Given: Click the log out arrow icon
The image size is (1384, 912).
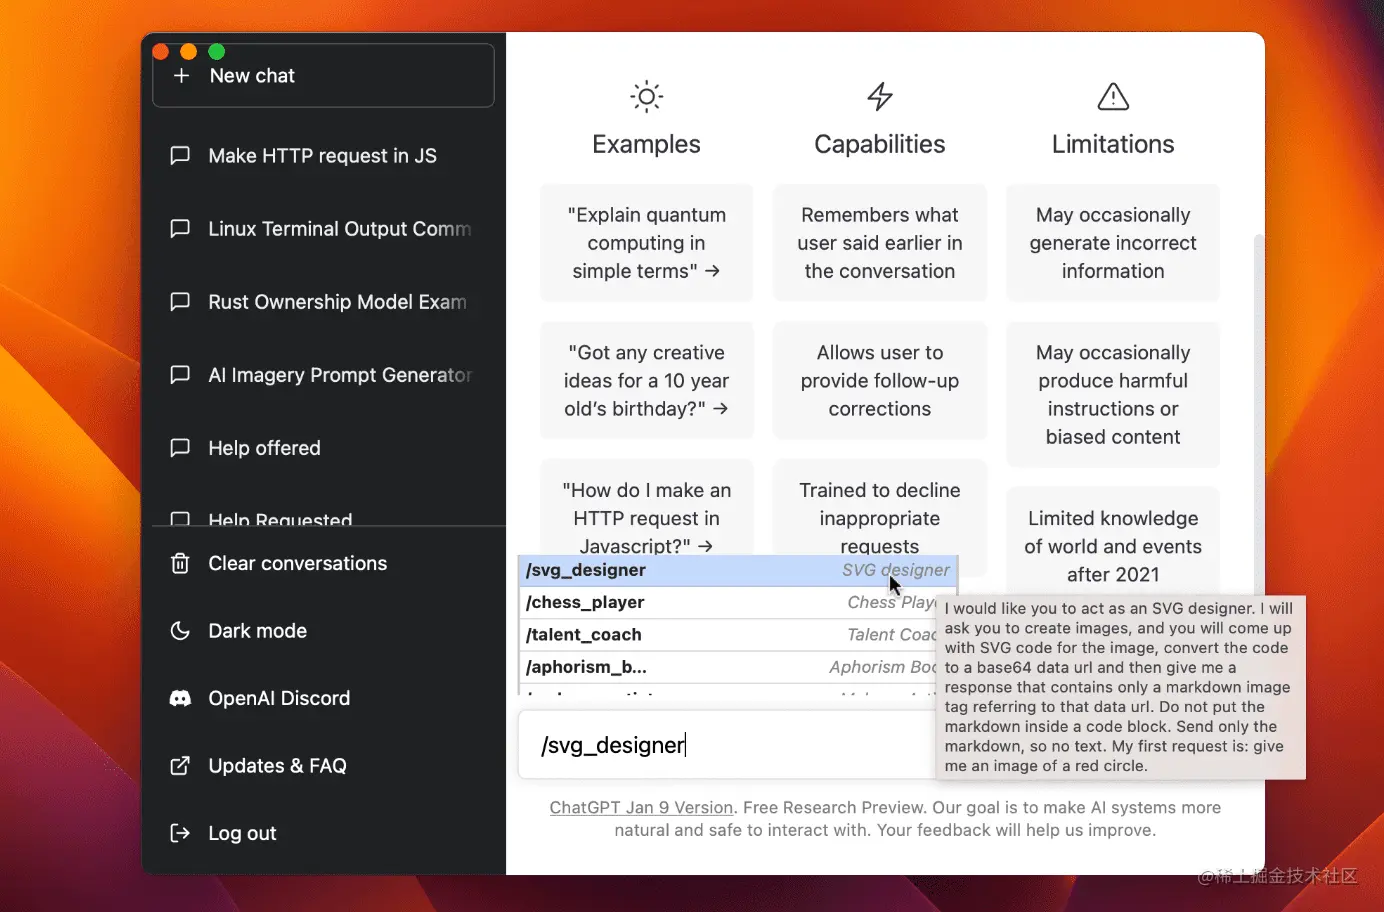Looking at the screenshot, I should (x=180, y=833).
